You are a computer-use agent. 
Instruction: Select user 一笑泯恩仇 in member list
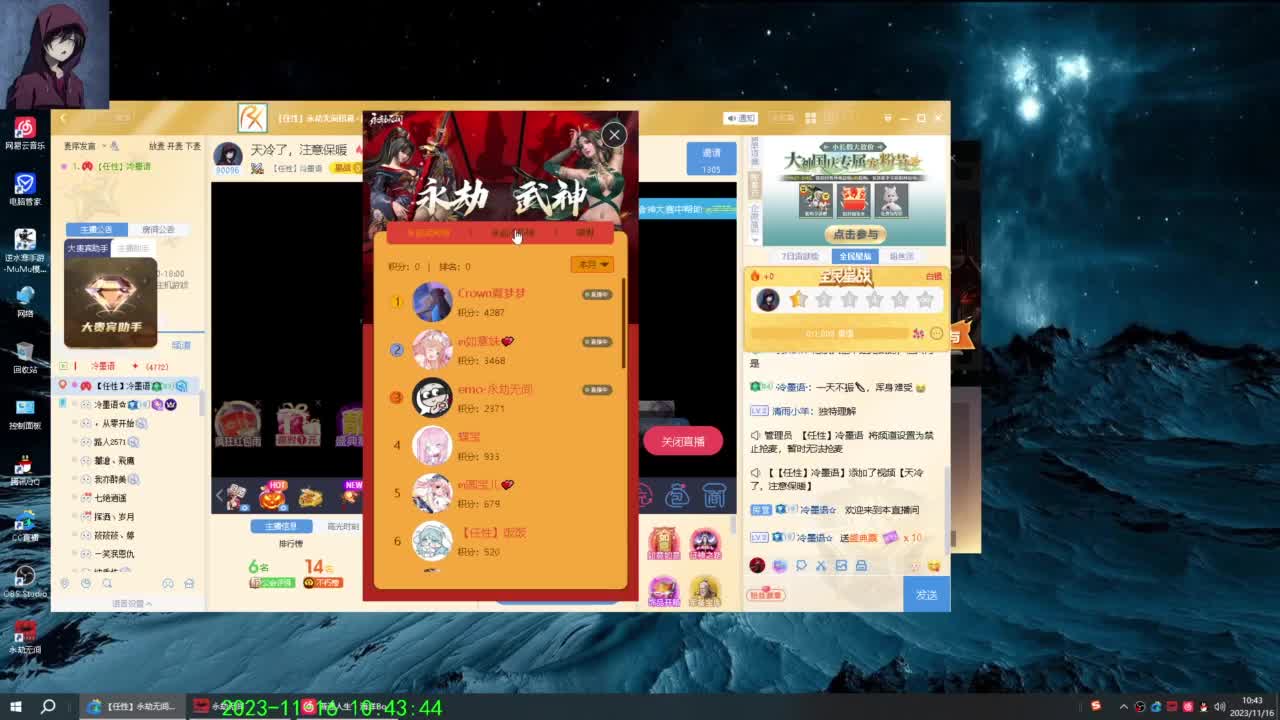[x=114, y=554]
